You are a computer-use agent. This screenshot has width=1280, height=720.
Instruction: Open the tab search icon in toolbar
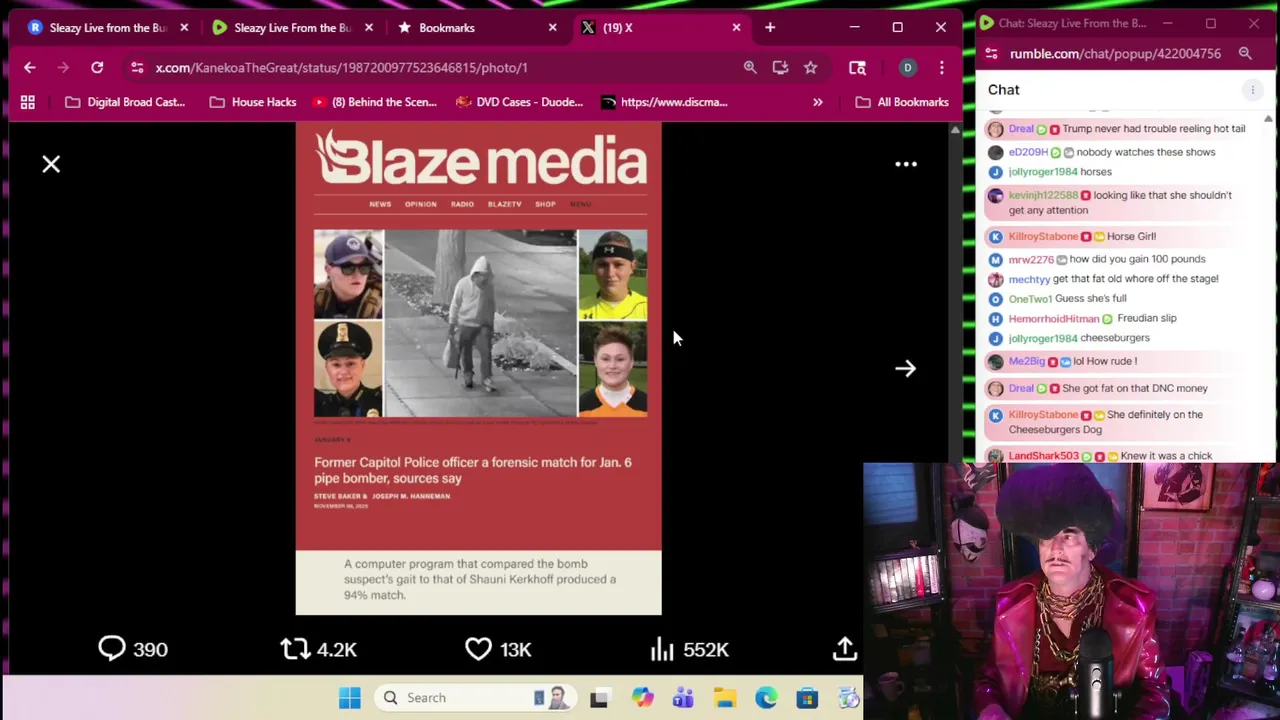click(x=857, y=67)
